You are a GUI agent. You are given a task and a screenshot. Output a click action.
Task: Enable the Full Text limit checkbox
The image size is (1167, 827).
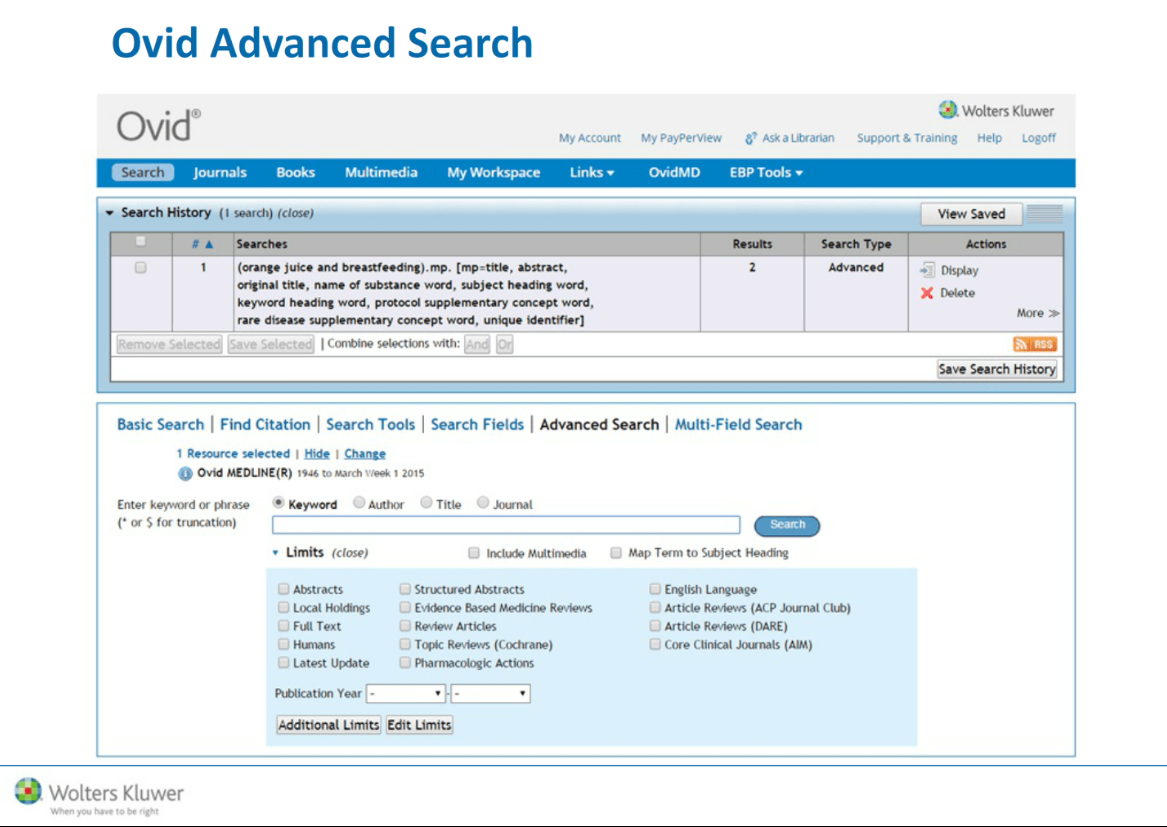point(284,626)
